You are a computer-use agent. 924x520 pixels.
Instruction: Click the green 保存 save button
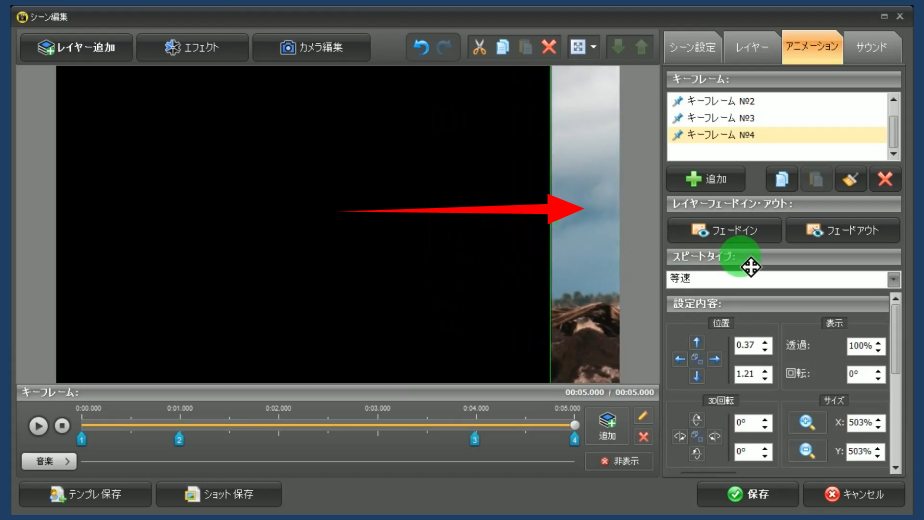point(747,494)
